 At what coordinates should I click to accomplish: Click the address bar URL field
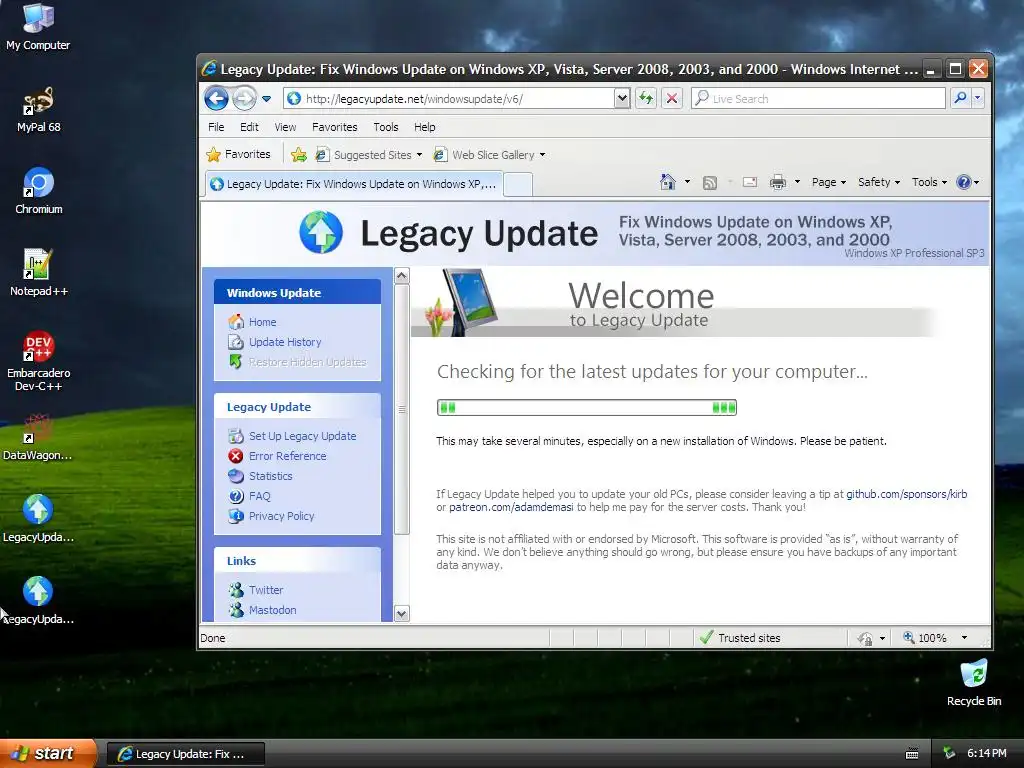pos(451,99)
